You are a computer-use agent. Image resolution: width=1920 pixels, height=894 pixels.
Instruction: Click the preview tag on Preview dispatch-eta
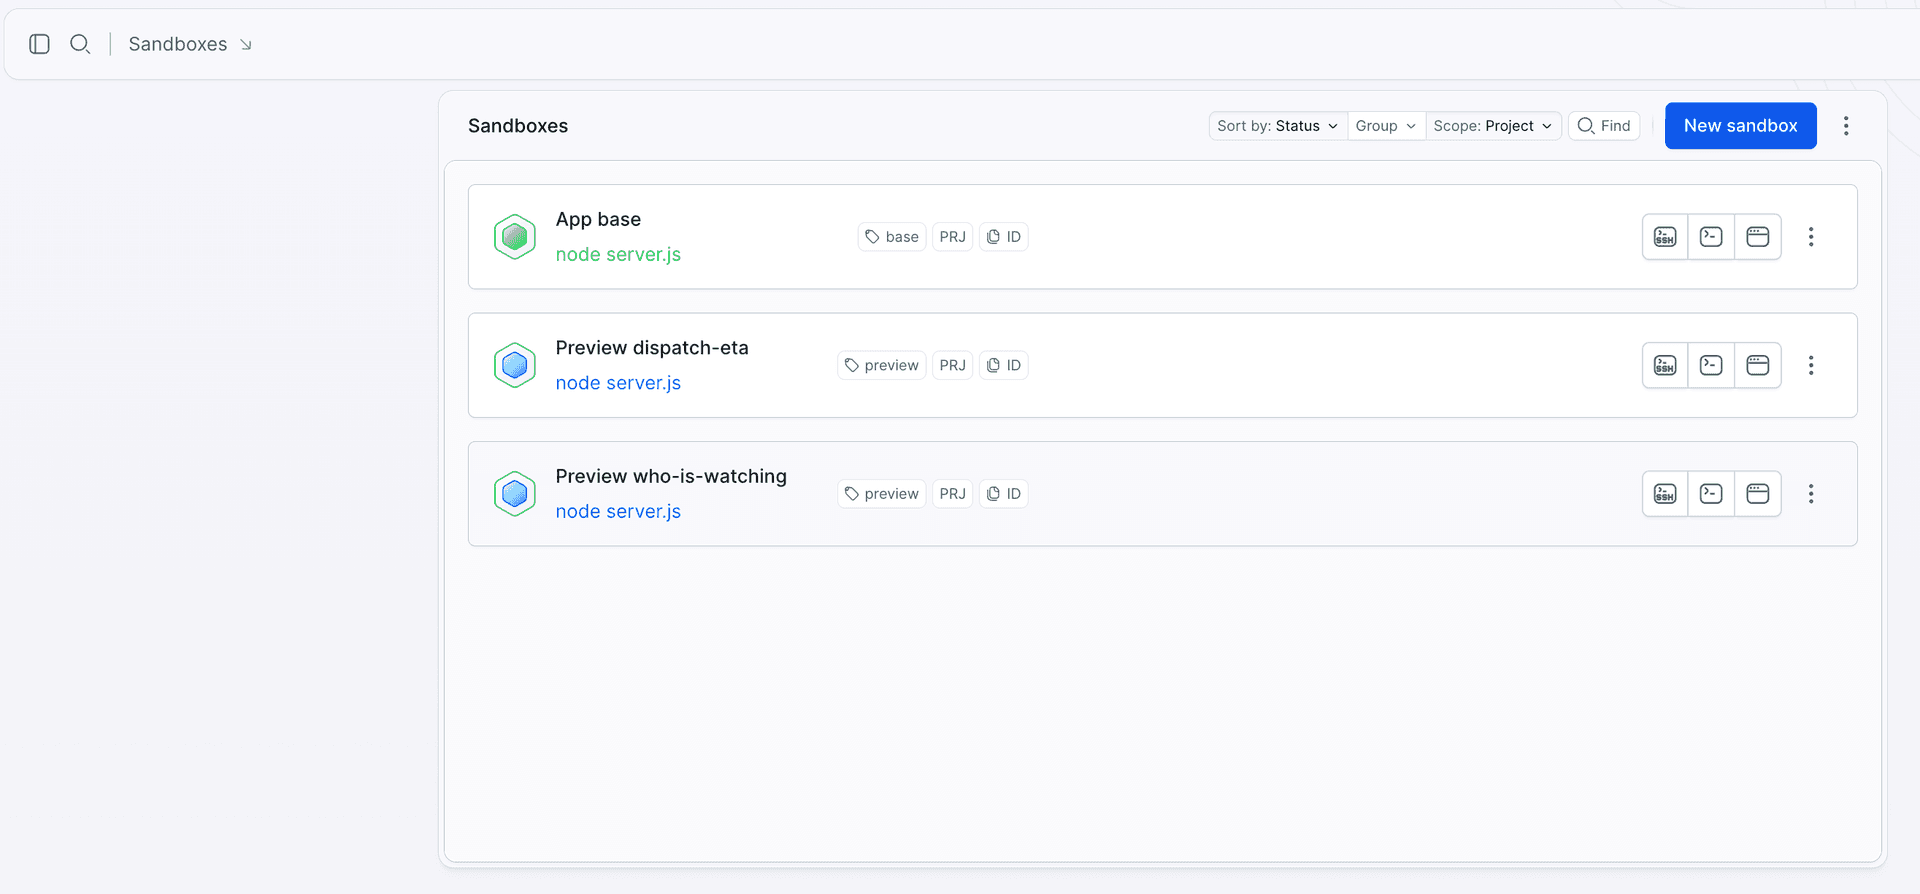click(882, 365)
